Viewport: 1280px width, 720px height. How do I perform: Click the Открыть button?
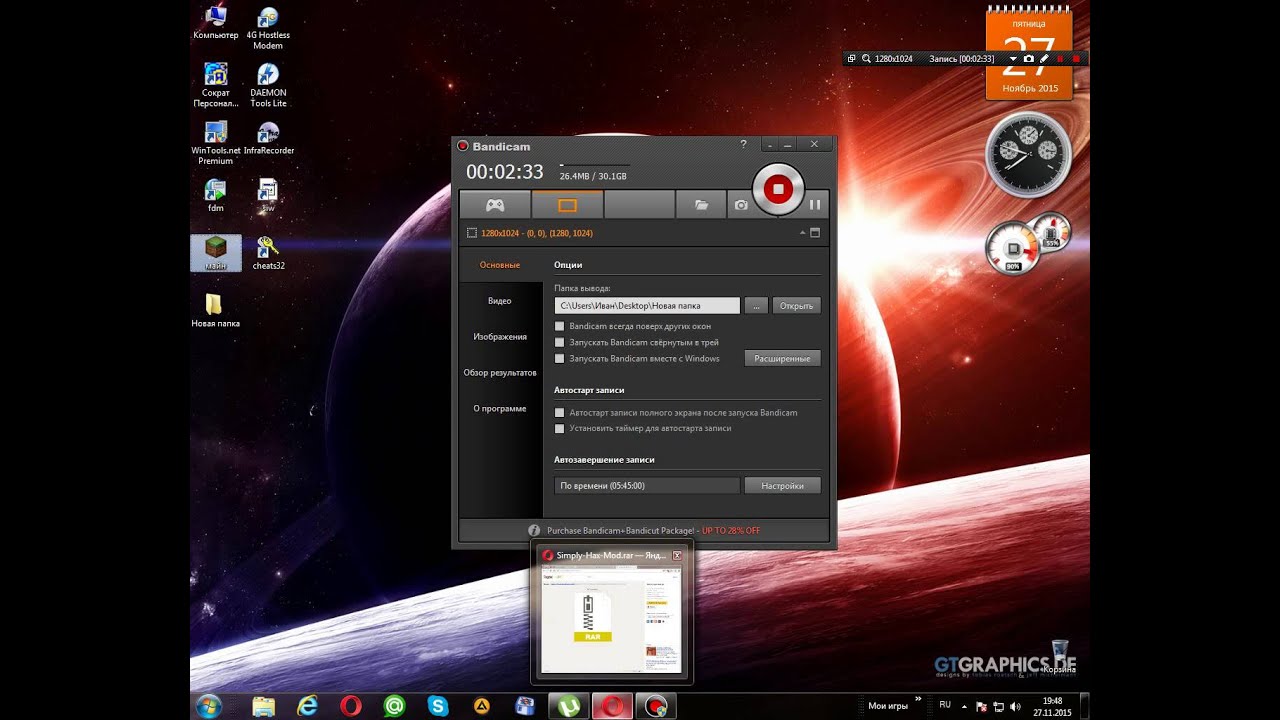(796, 306)
